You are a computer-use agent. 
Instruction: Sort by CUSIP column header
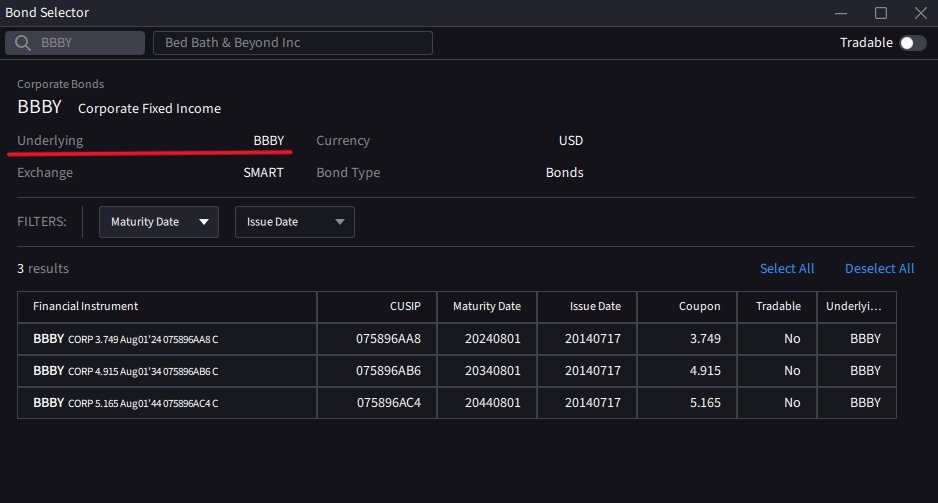point(377,307)
